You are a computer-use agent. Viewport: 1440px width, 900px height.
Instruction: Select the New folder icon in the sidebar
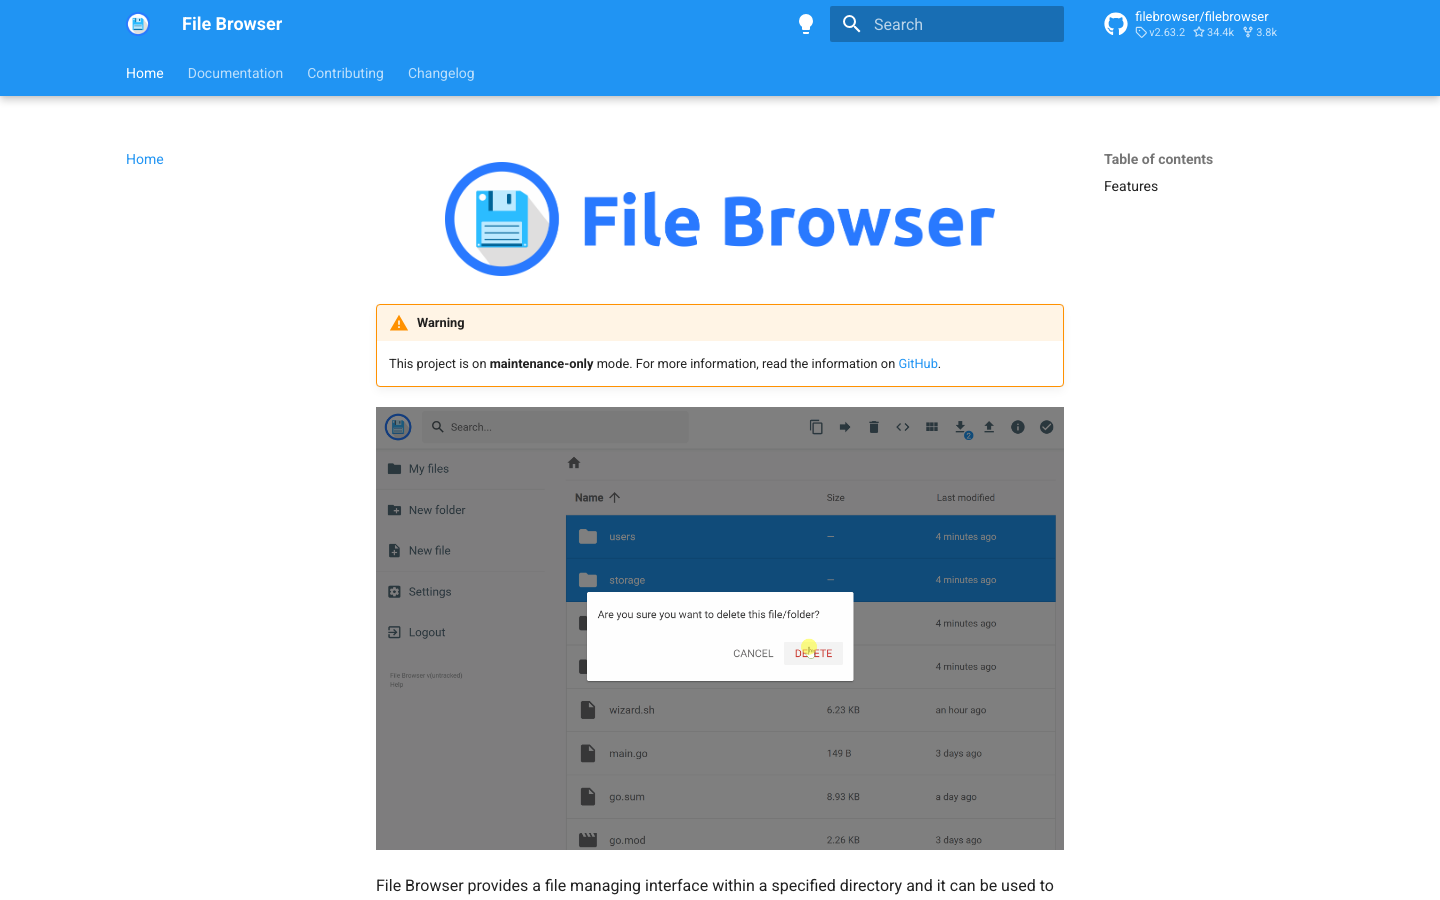coord(393,509)
